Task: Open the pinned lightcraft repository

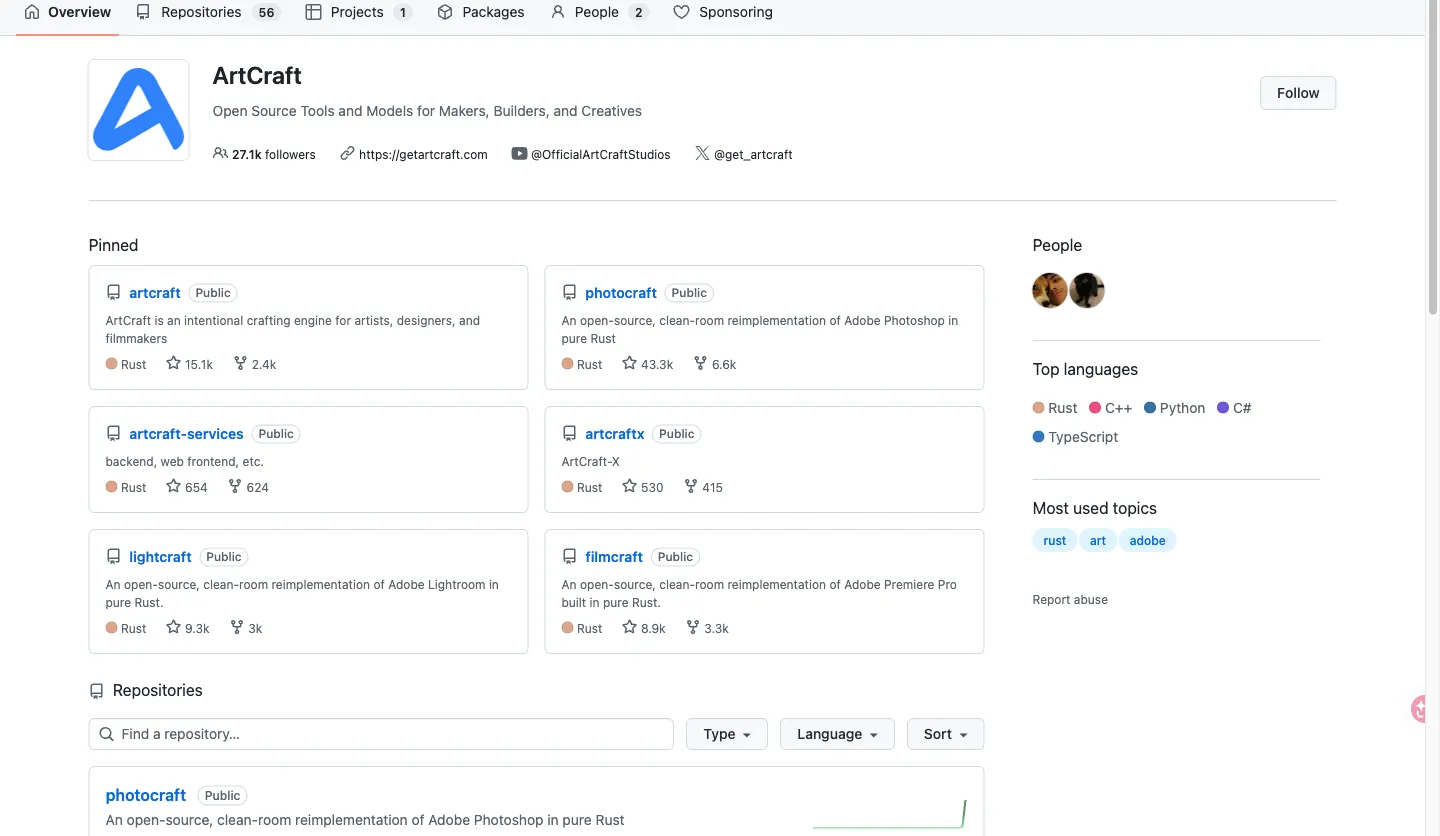Action: [160, 557]
